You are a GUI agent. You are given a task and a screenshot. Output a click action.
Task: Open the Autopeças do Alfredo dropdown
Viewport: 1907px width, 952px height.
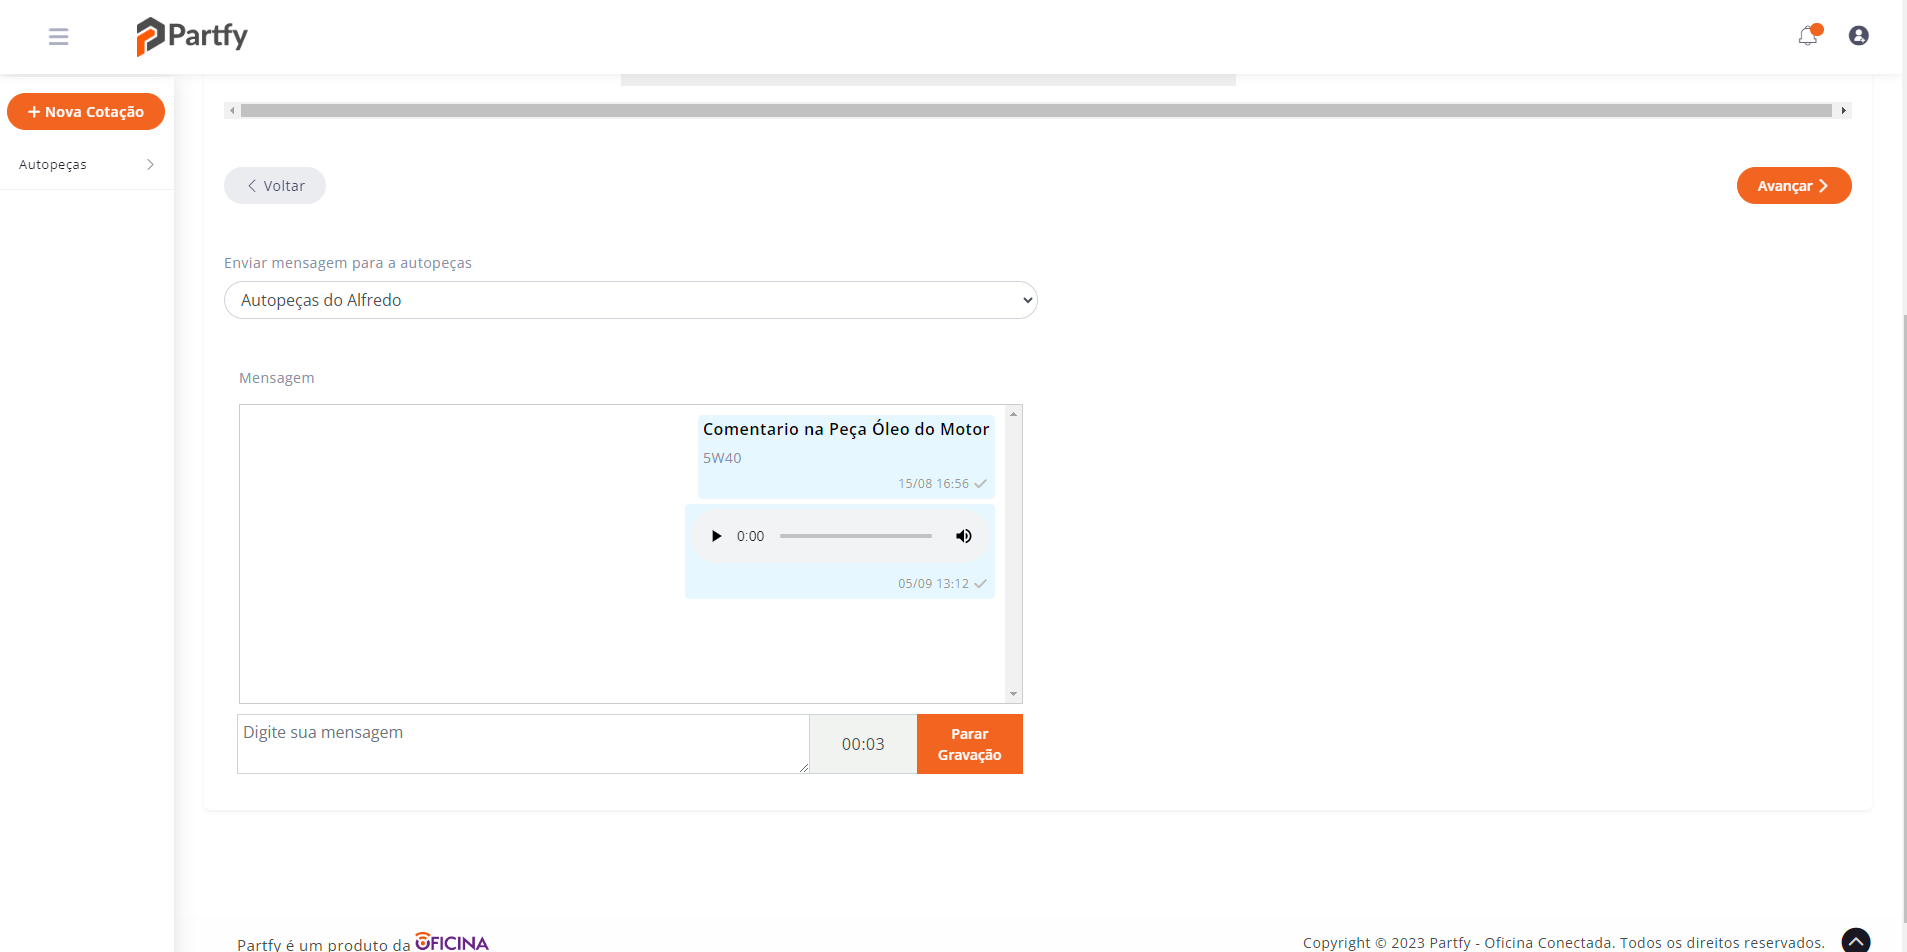click(630, 300)
